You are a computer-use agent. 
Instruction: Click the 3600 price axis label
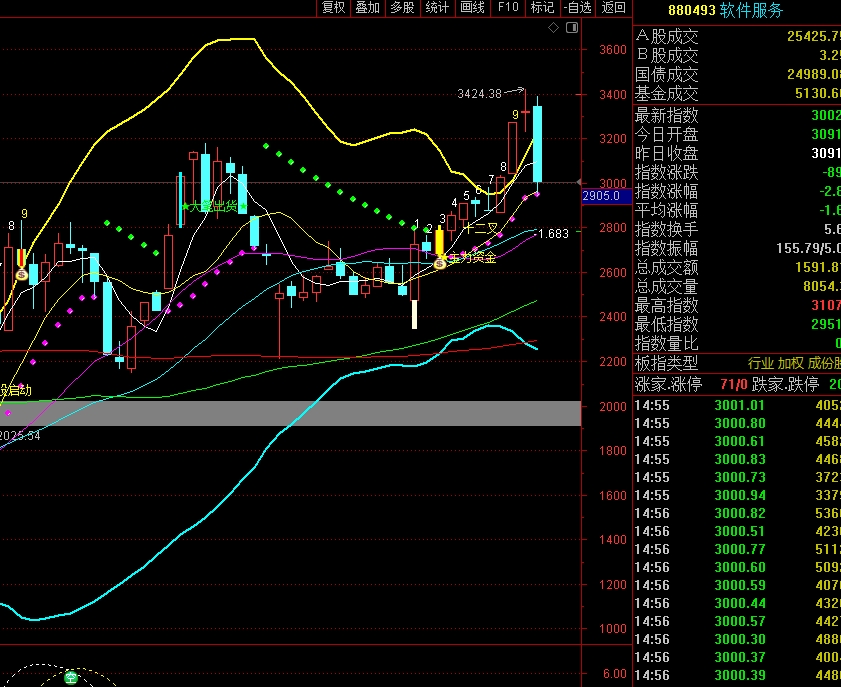[x=613, y=50]
